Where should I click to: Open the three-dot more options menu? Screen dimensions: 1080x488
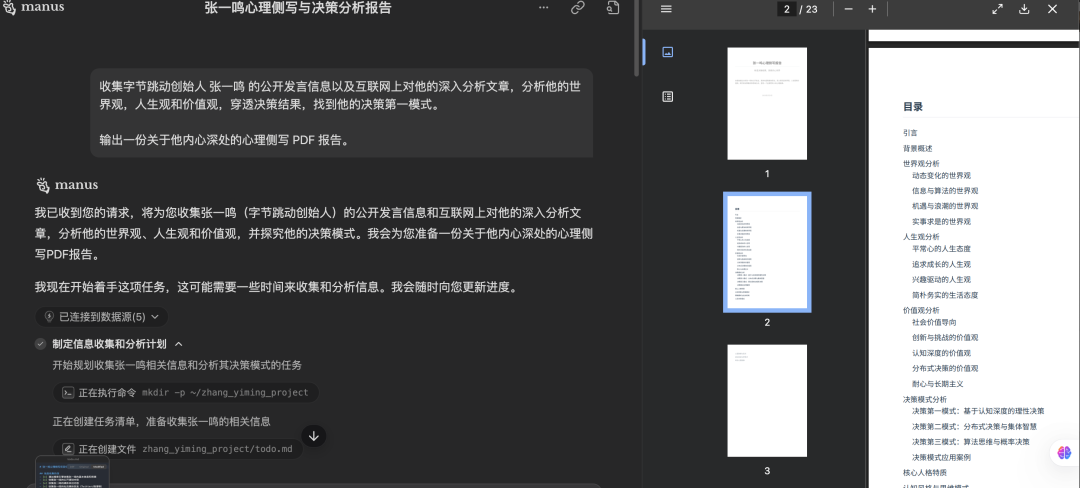pyautogui.click(x=543, y=8)
